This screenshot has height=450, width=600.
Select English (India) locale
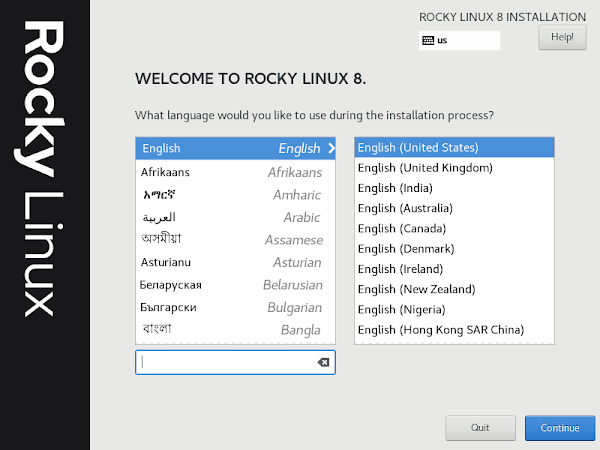[x=454, y=188]
